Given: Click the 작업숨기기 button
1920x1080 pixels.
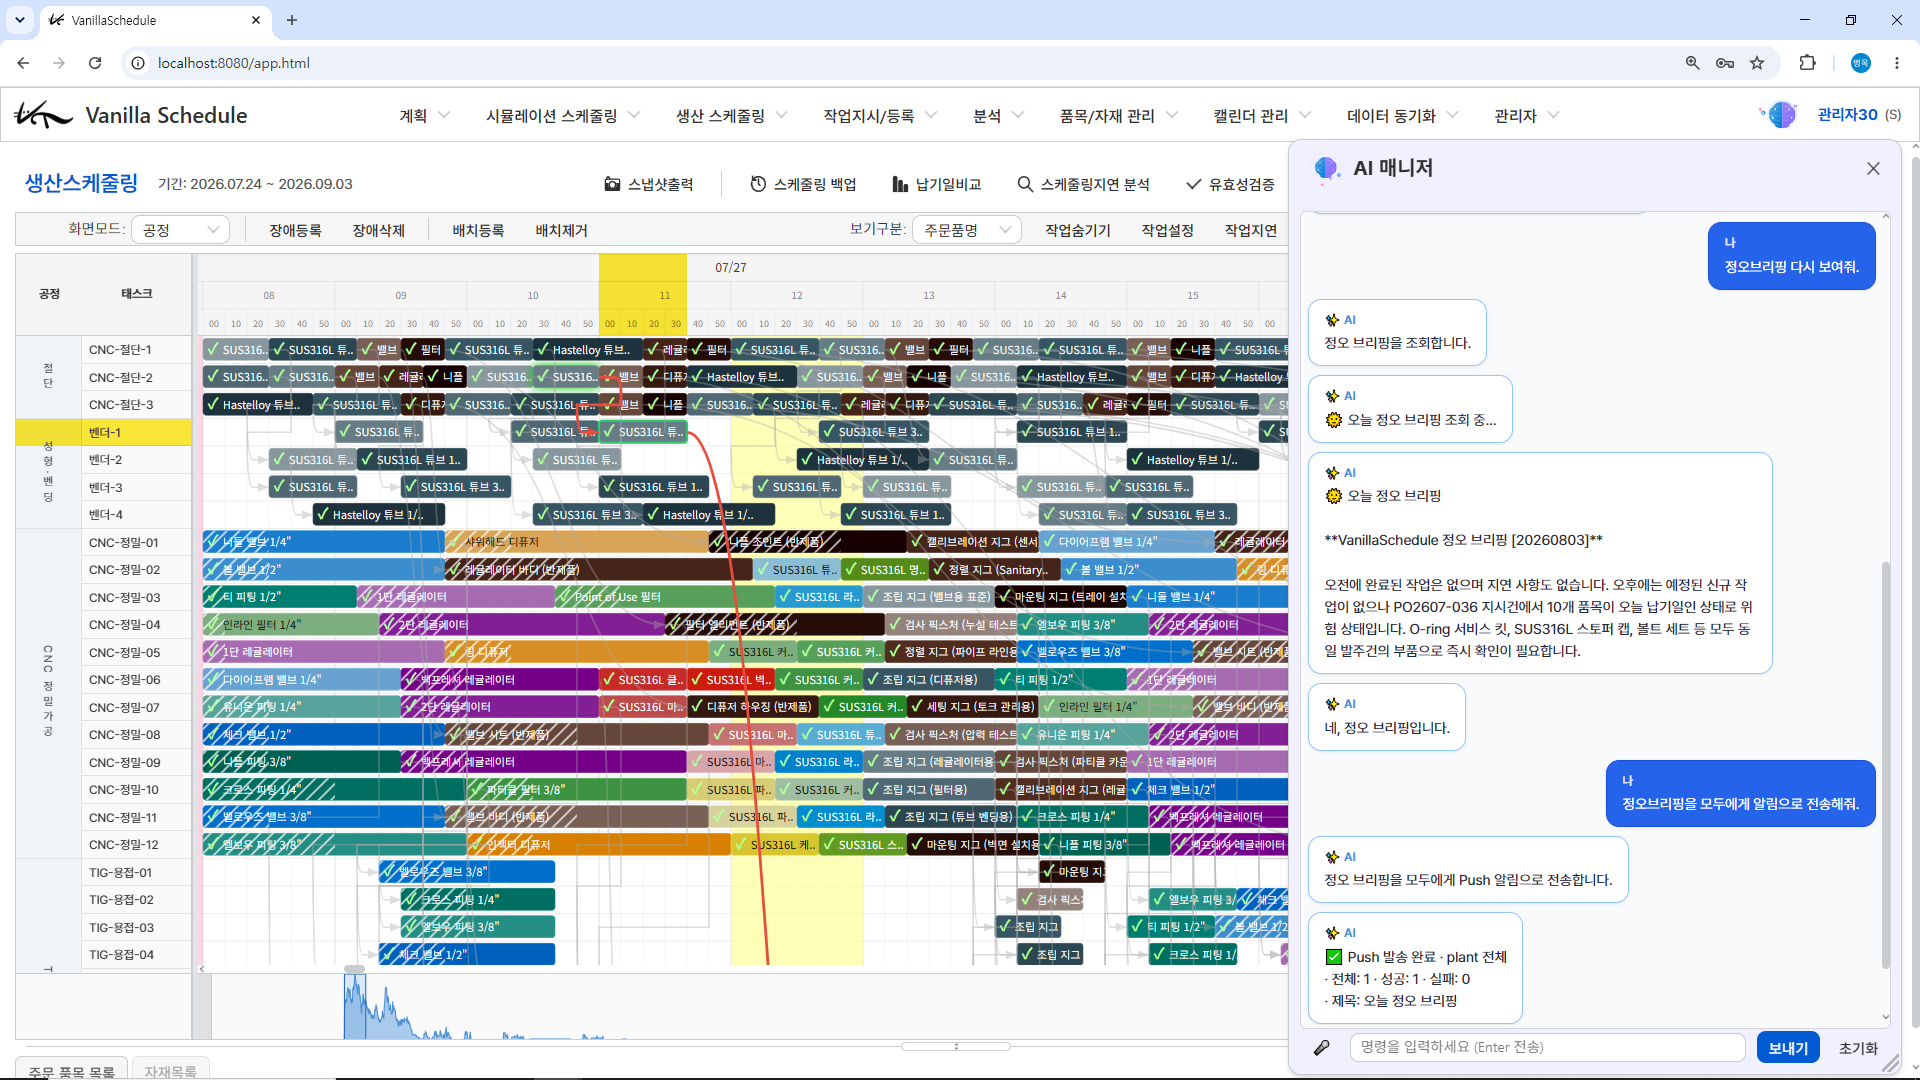Looking at the screenshot, I should coord(1078,230).
